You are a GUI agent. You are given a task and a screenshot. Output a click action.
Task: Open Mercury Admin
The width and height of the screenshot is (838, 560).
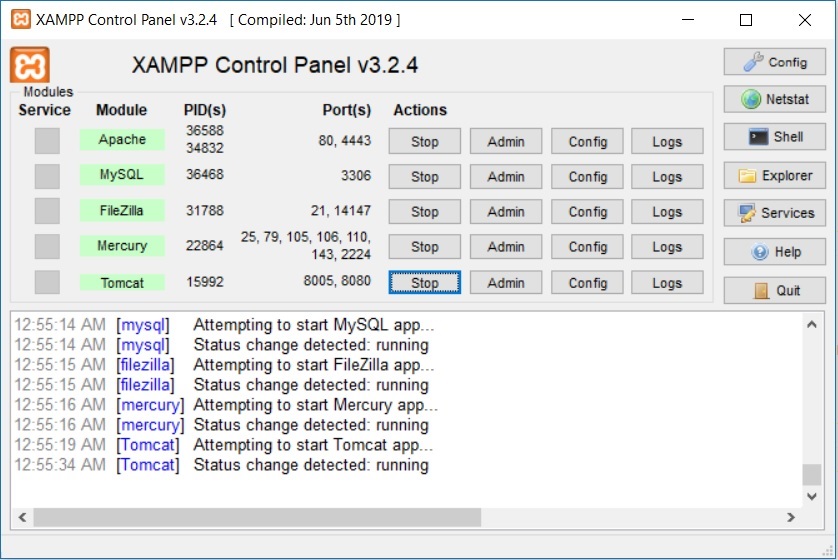506,247
